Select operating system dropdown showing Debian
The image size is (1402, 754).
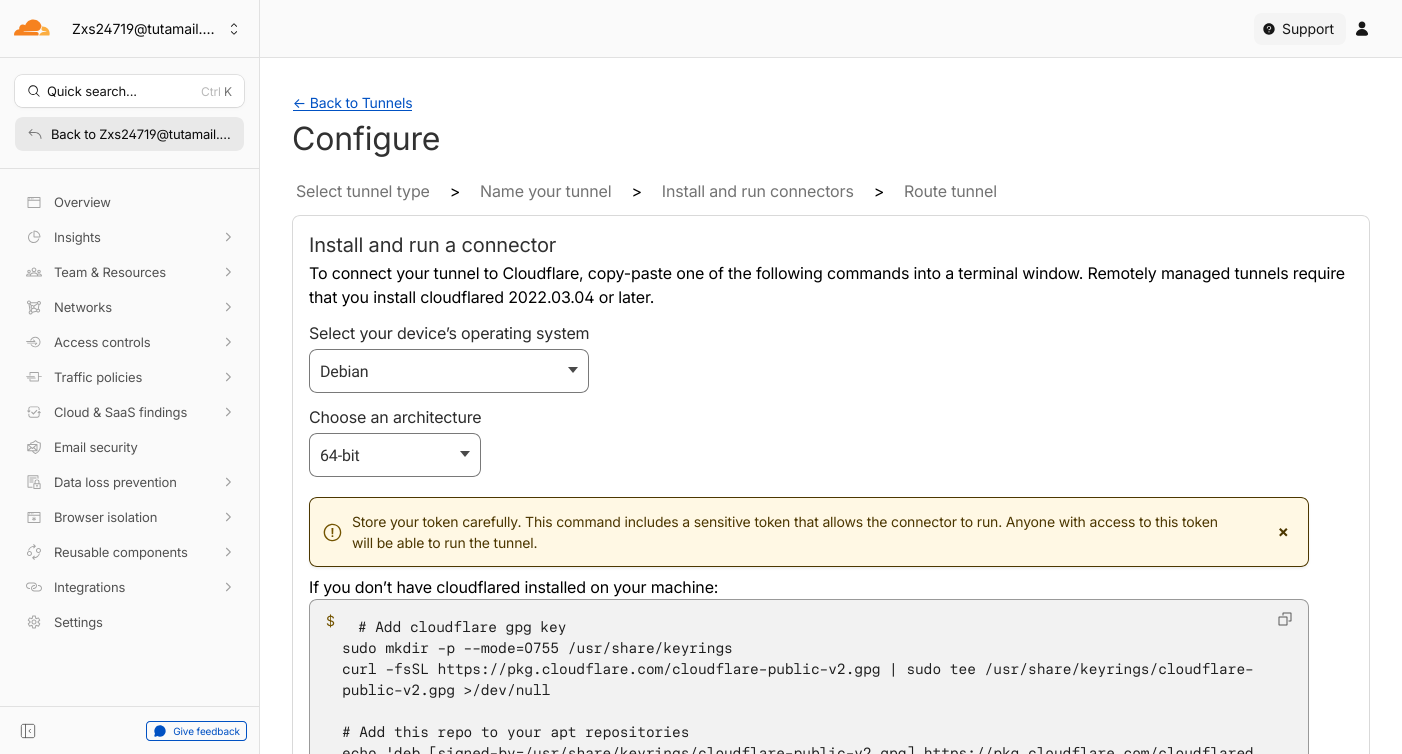449,371
